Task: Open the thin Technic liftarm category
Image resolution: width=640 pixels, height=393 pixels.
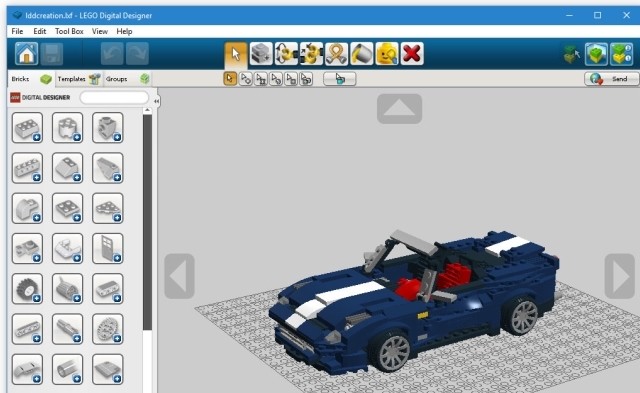Action: click(27, 329)
